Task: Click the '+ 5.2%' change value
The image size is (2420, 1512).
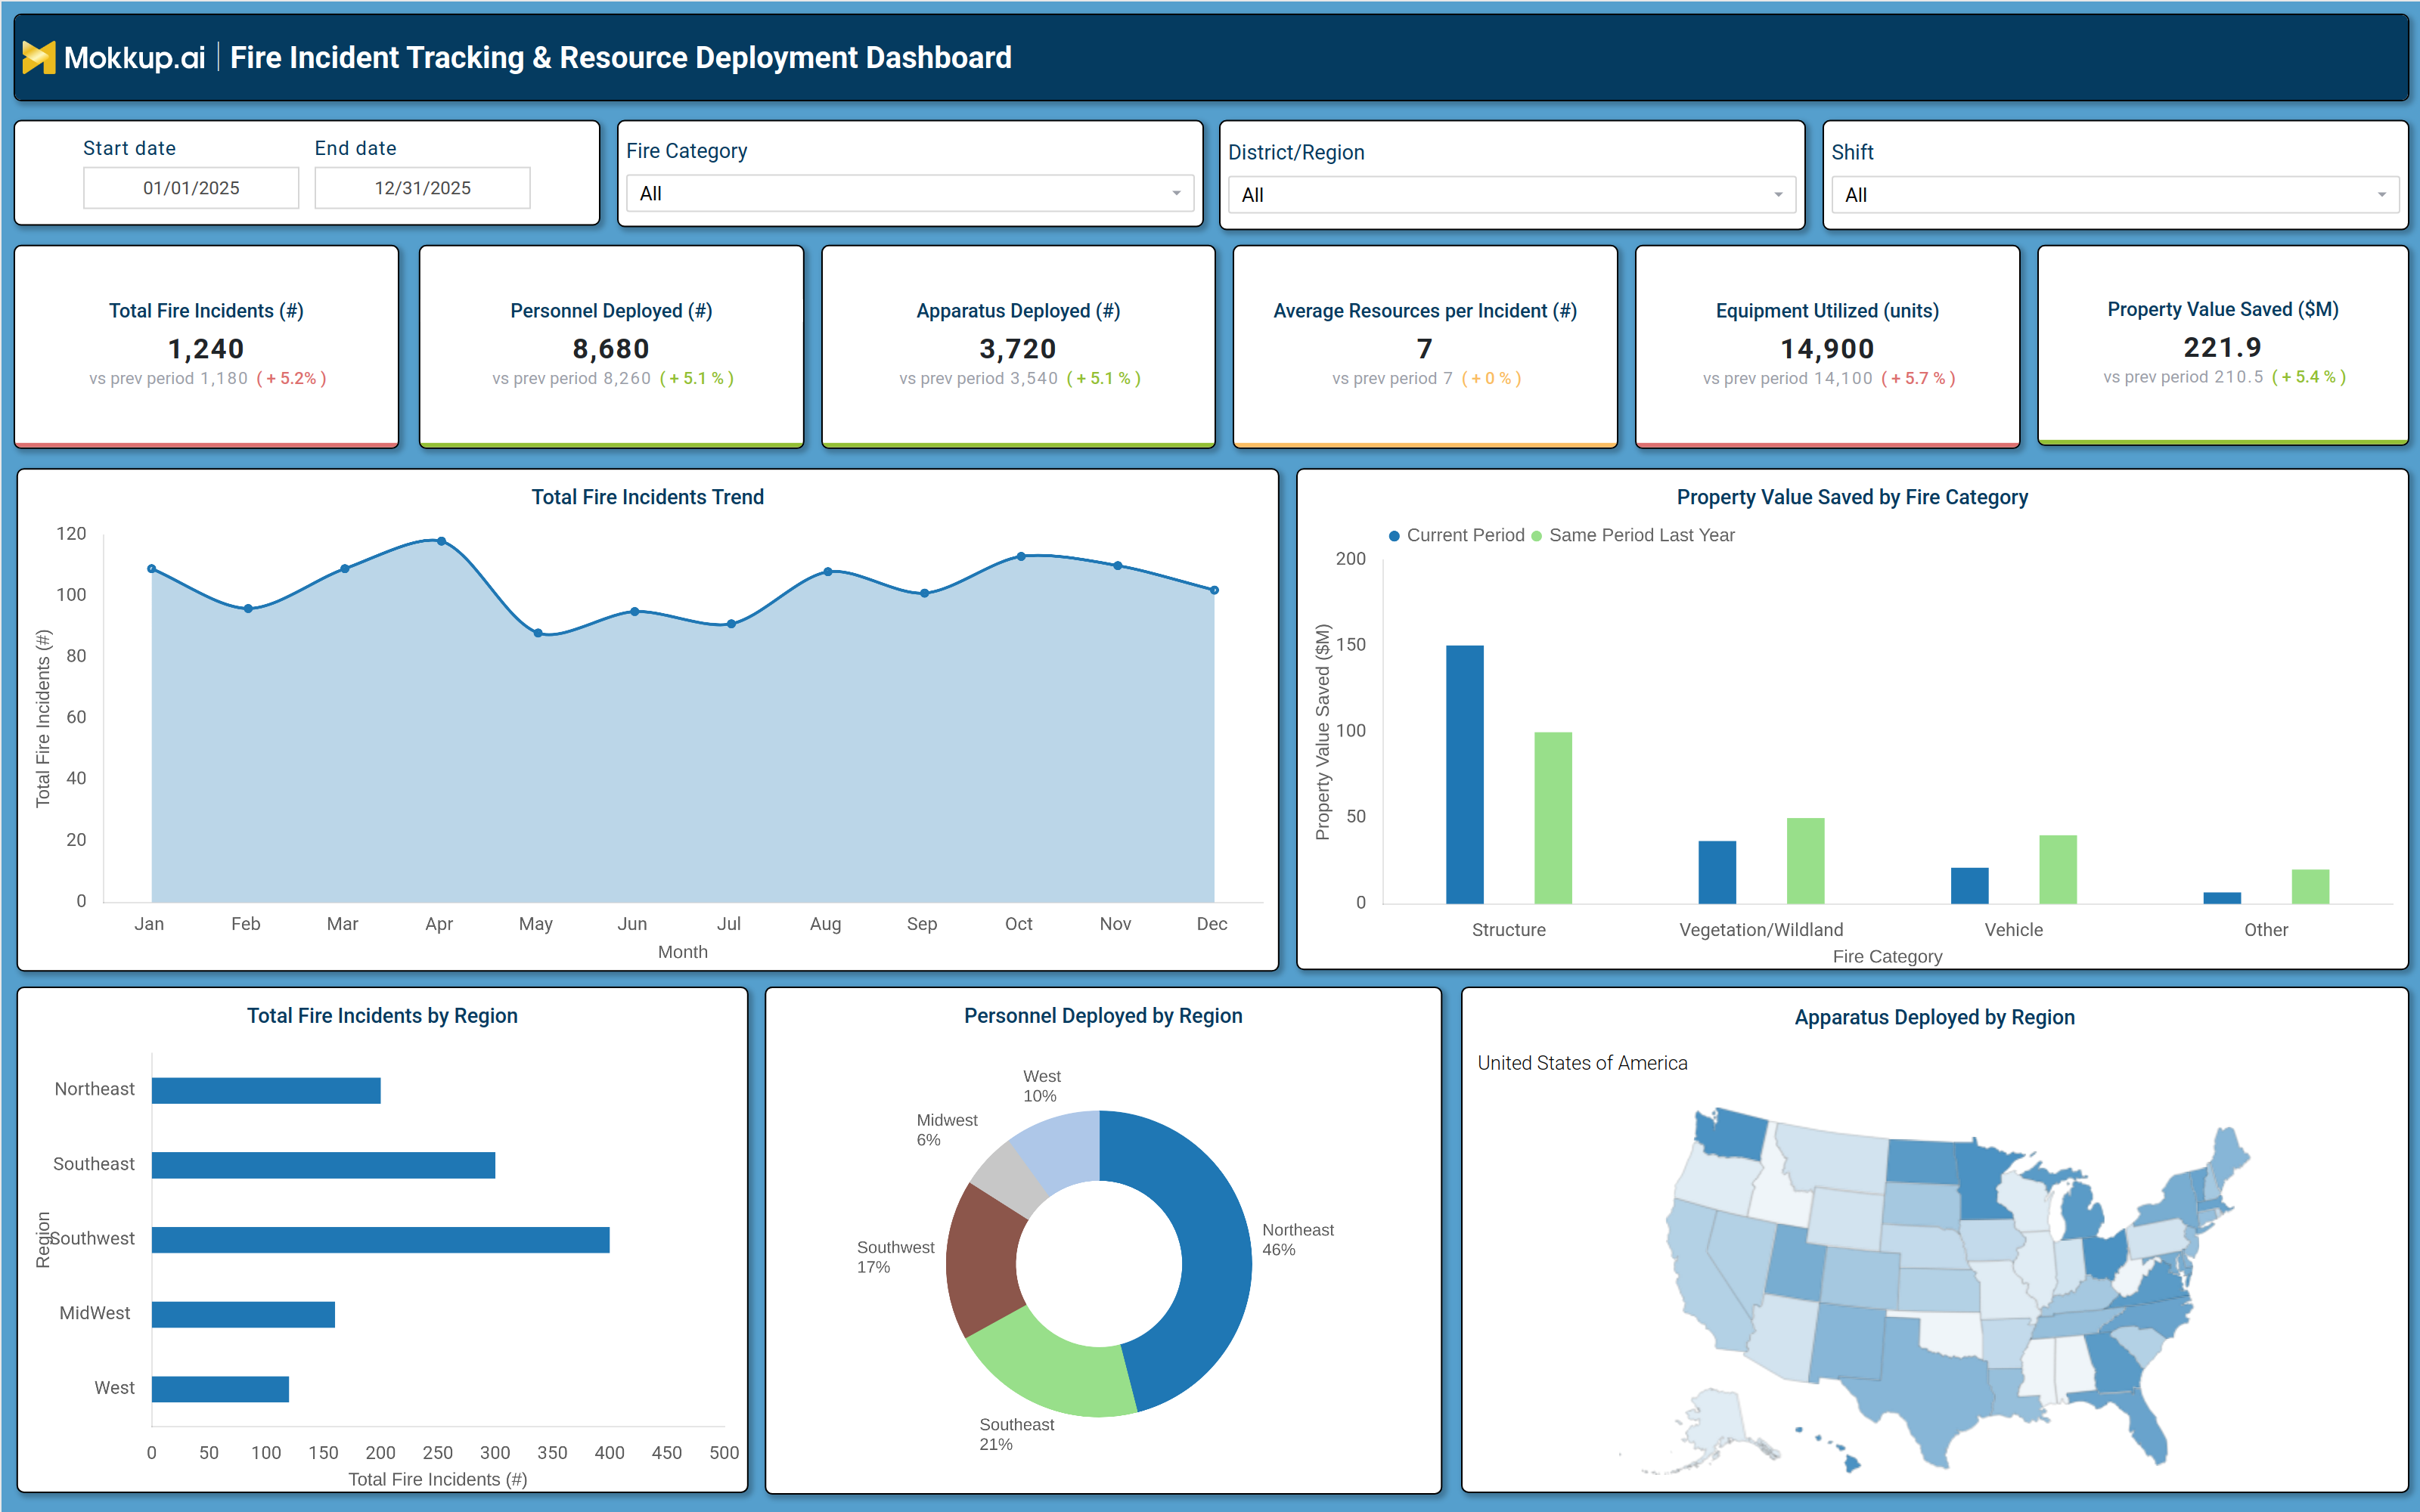Action: (291, 379)
